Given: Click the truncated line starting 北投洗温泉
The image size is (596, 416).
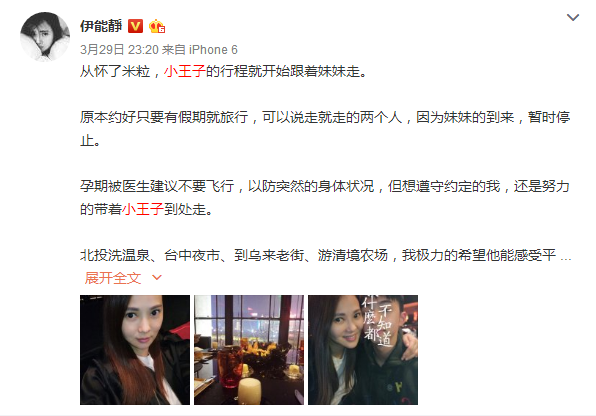Looking at the screenshot, I should click(318, 255).
